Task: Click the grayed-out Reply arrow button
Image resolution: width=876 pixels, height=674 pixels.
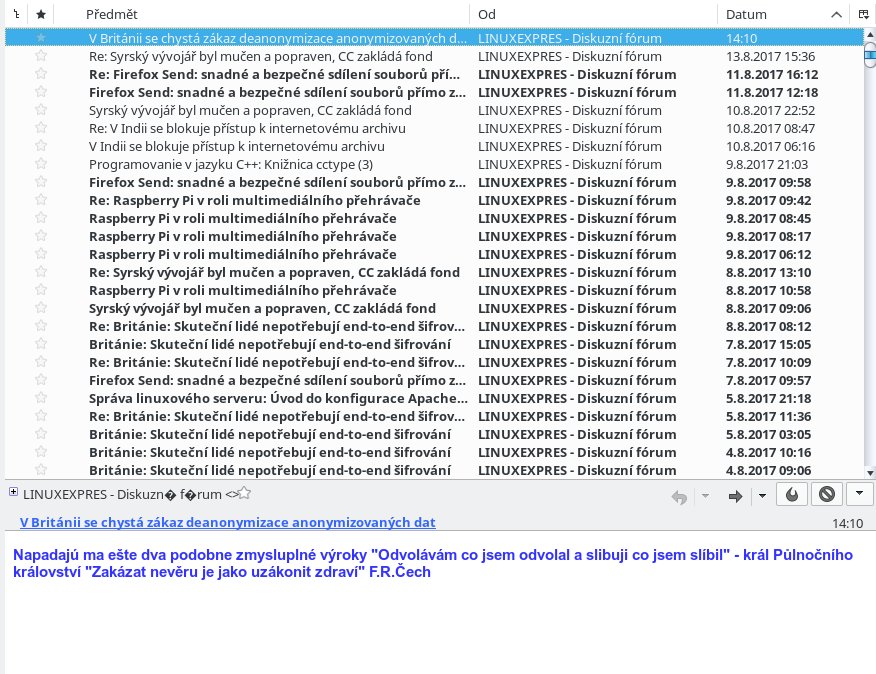Action: [679, 496]
